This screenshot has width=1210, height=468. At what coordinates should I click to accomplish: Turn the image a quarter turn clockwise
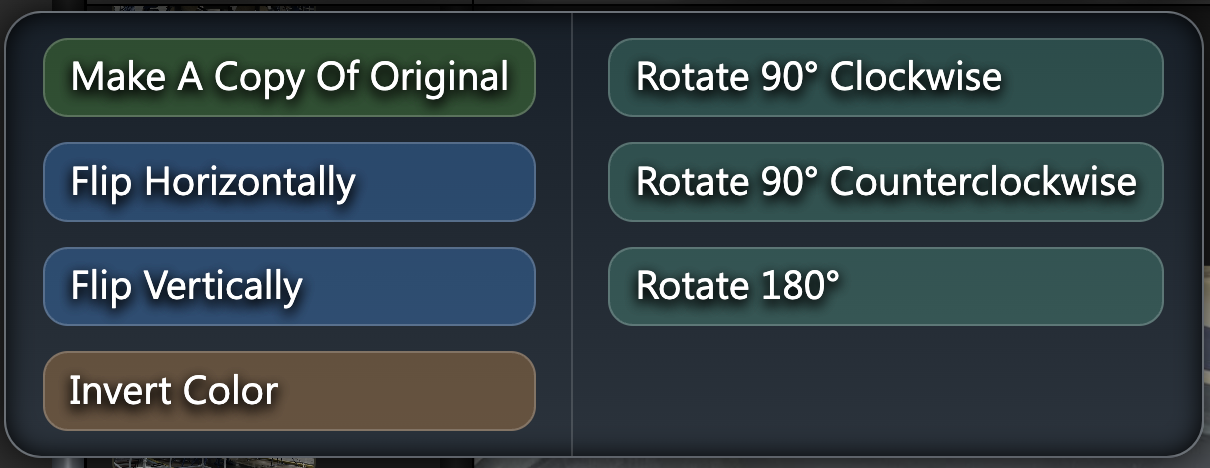(x=885, y=77)
